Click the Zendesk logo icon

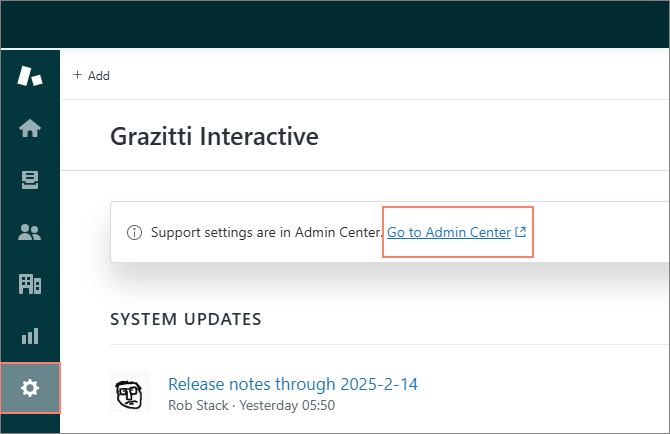click(30, 76)
